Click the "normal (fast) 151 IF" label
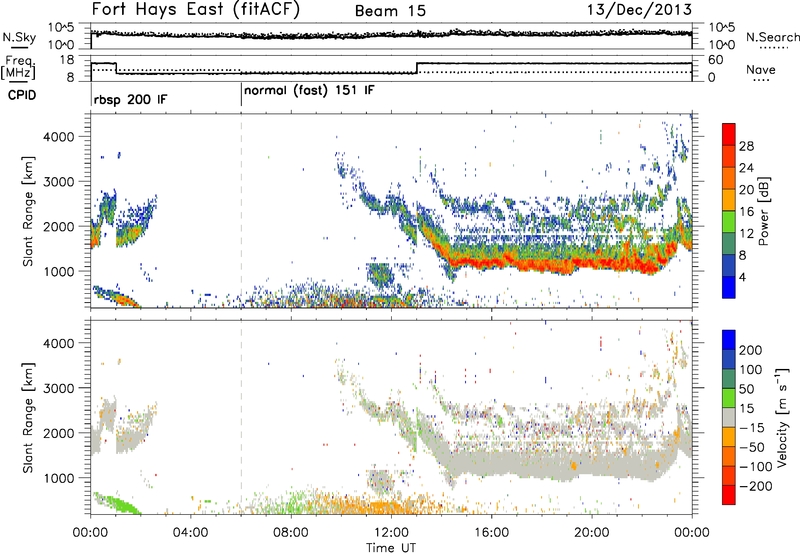 (309, 91)
